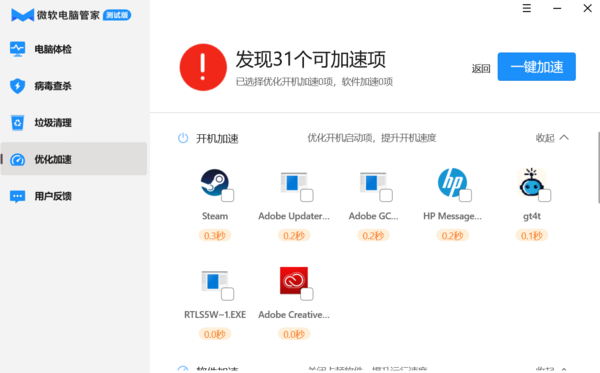600x373 pixels.
Task: Click the red exclamation warning icon
Action: [203, 67]
